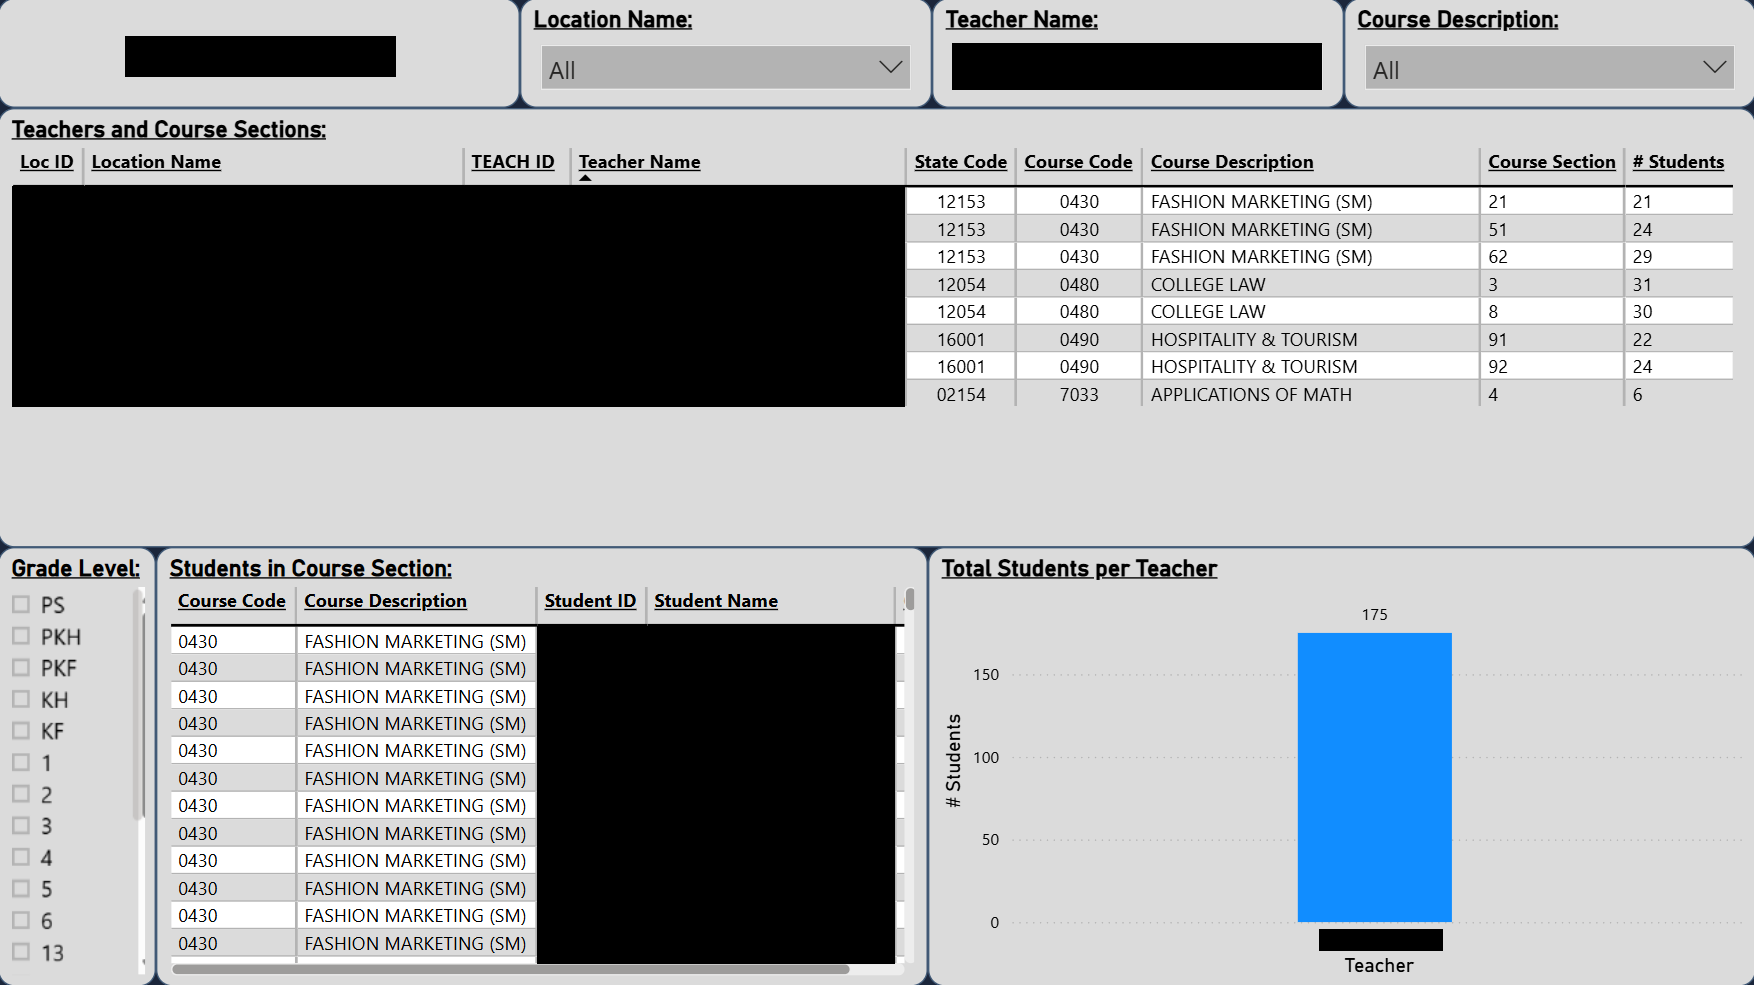
Task: Check the KH grade level box
Action: (21, 699)
